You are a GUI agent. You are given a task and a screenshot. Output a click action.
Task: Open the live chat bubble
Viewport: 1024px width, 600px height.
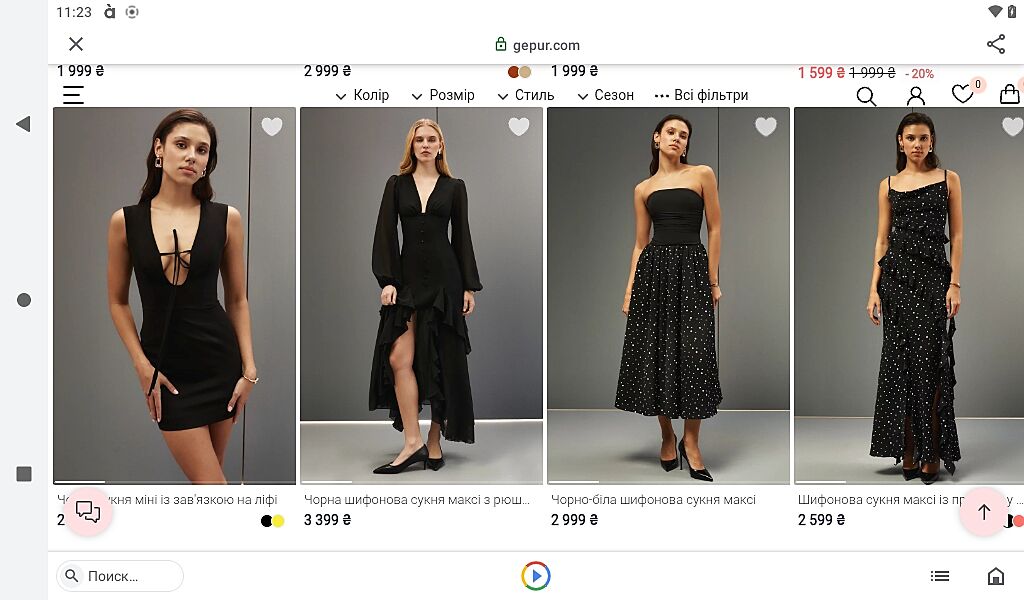[88, 512]
